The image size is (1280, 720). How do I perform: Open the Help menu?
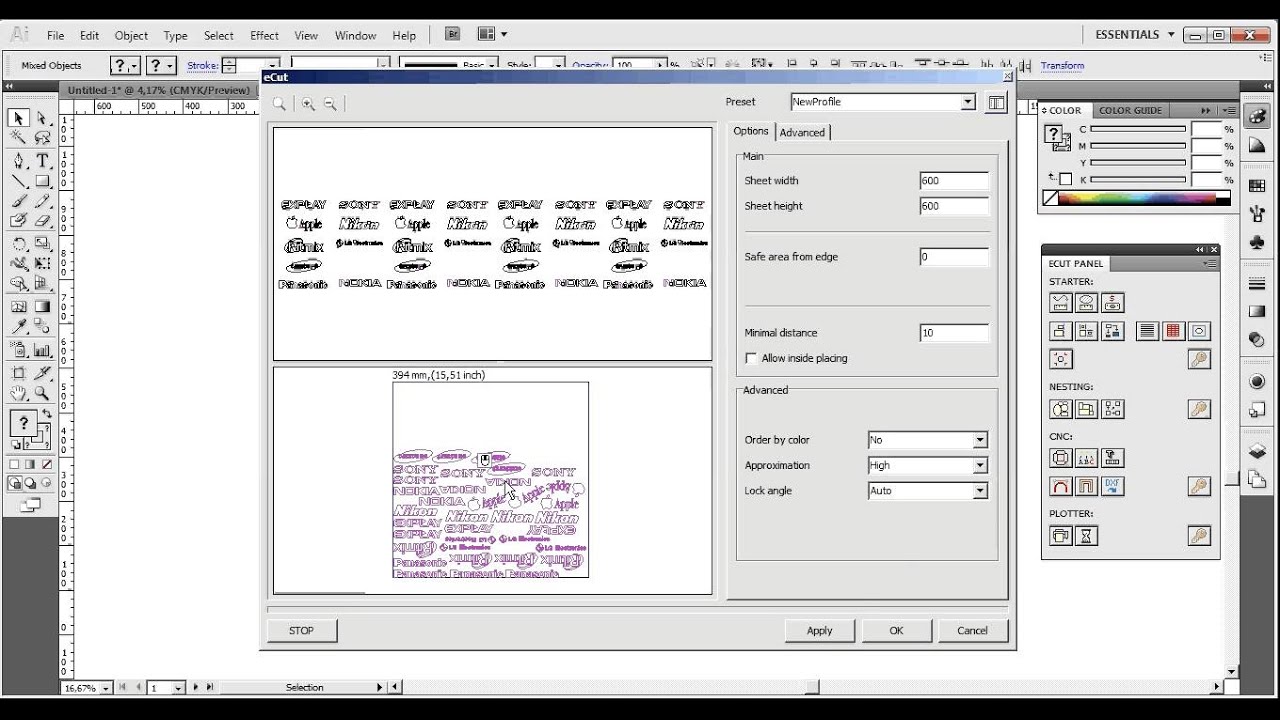coord(404,35)
